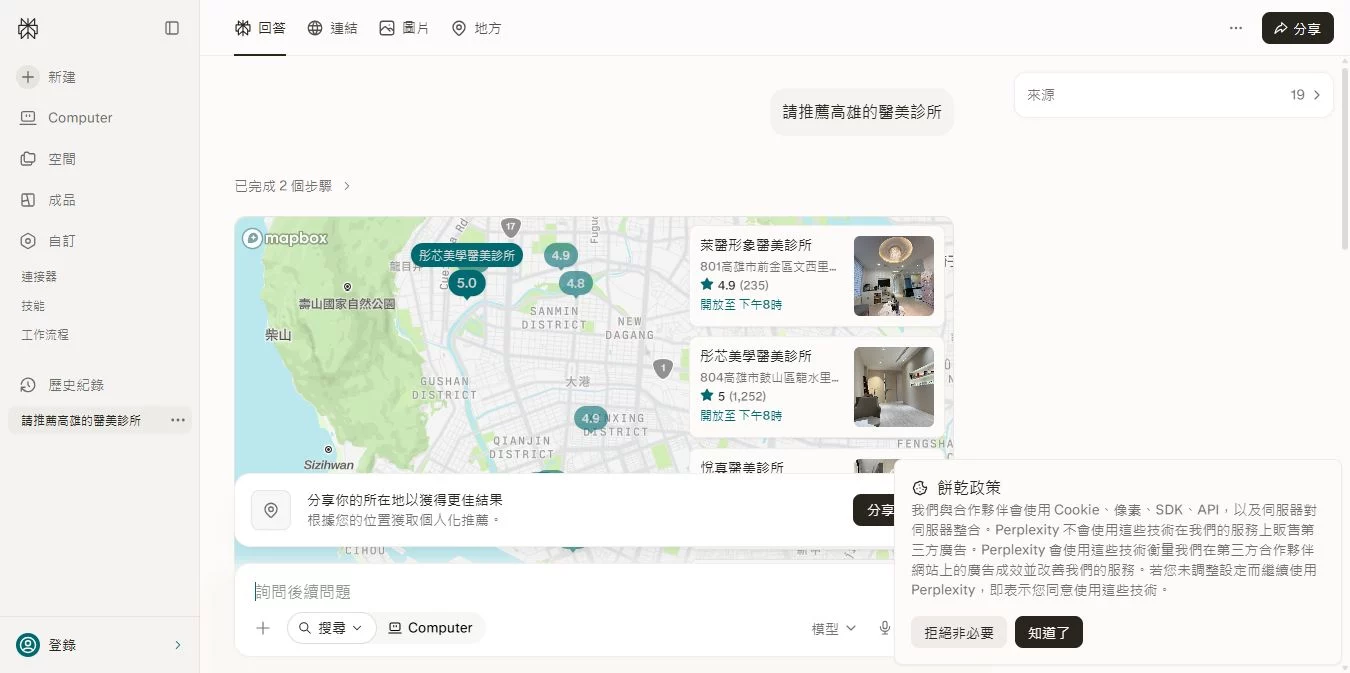Select 工作流程 in the sidebar
Image resolution: width=1350 pixels, height=673 pixels.
pyautogui.click(x=45, y=335)
